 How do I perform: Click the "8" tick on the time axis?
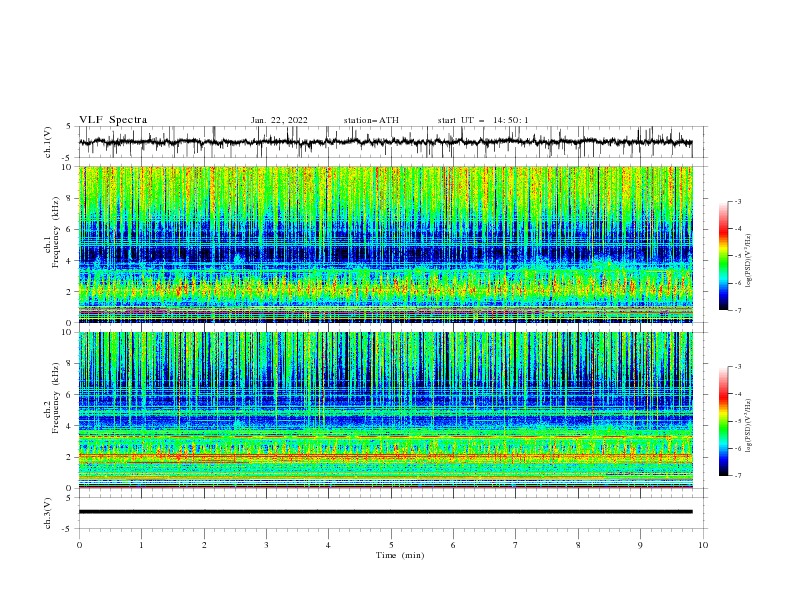(x=578, y=545)
